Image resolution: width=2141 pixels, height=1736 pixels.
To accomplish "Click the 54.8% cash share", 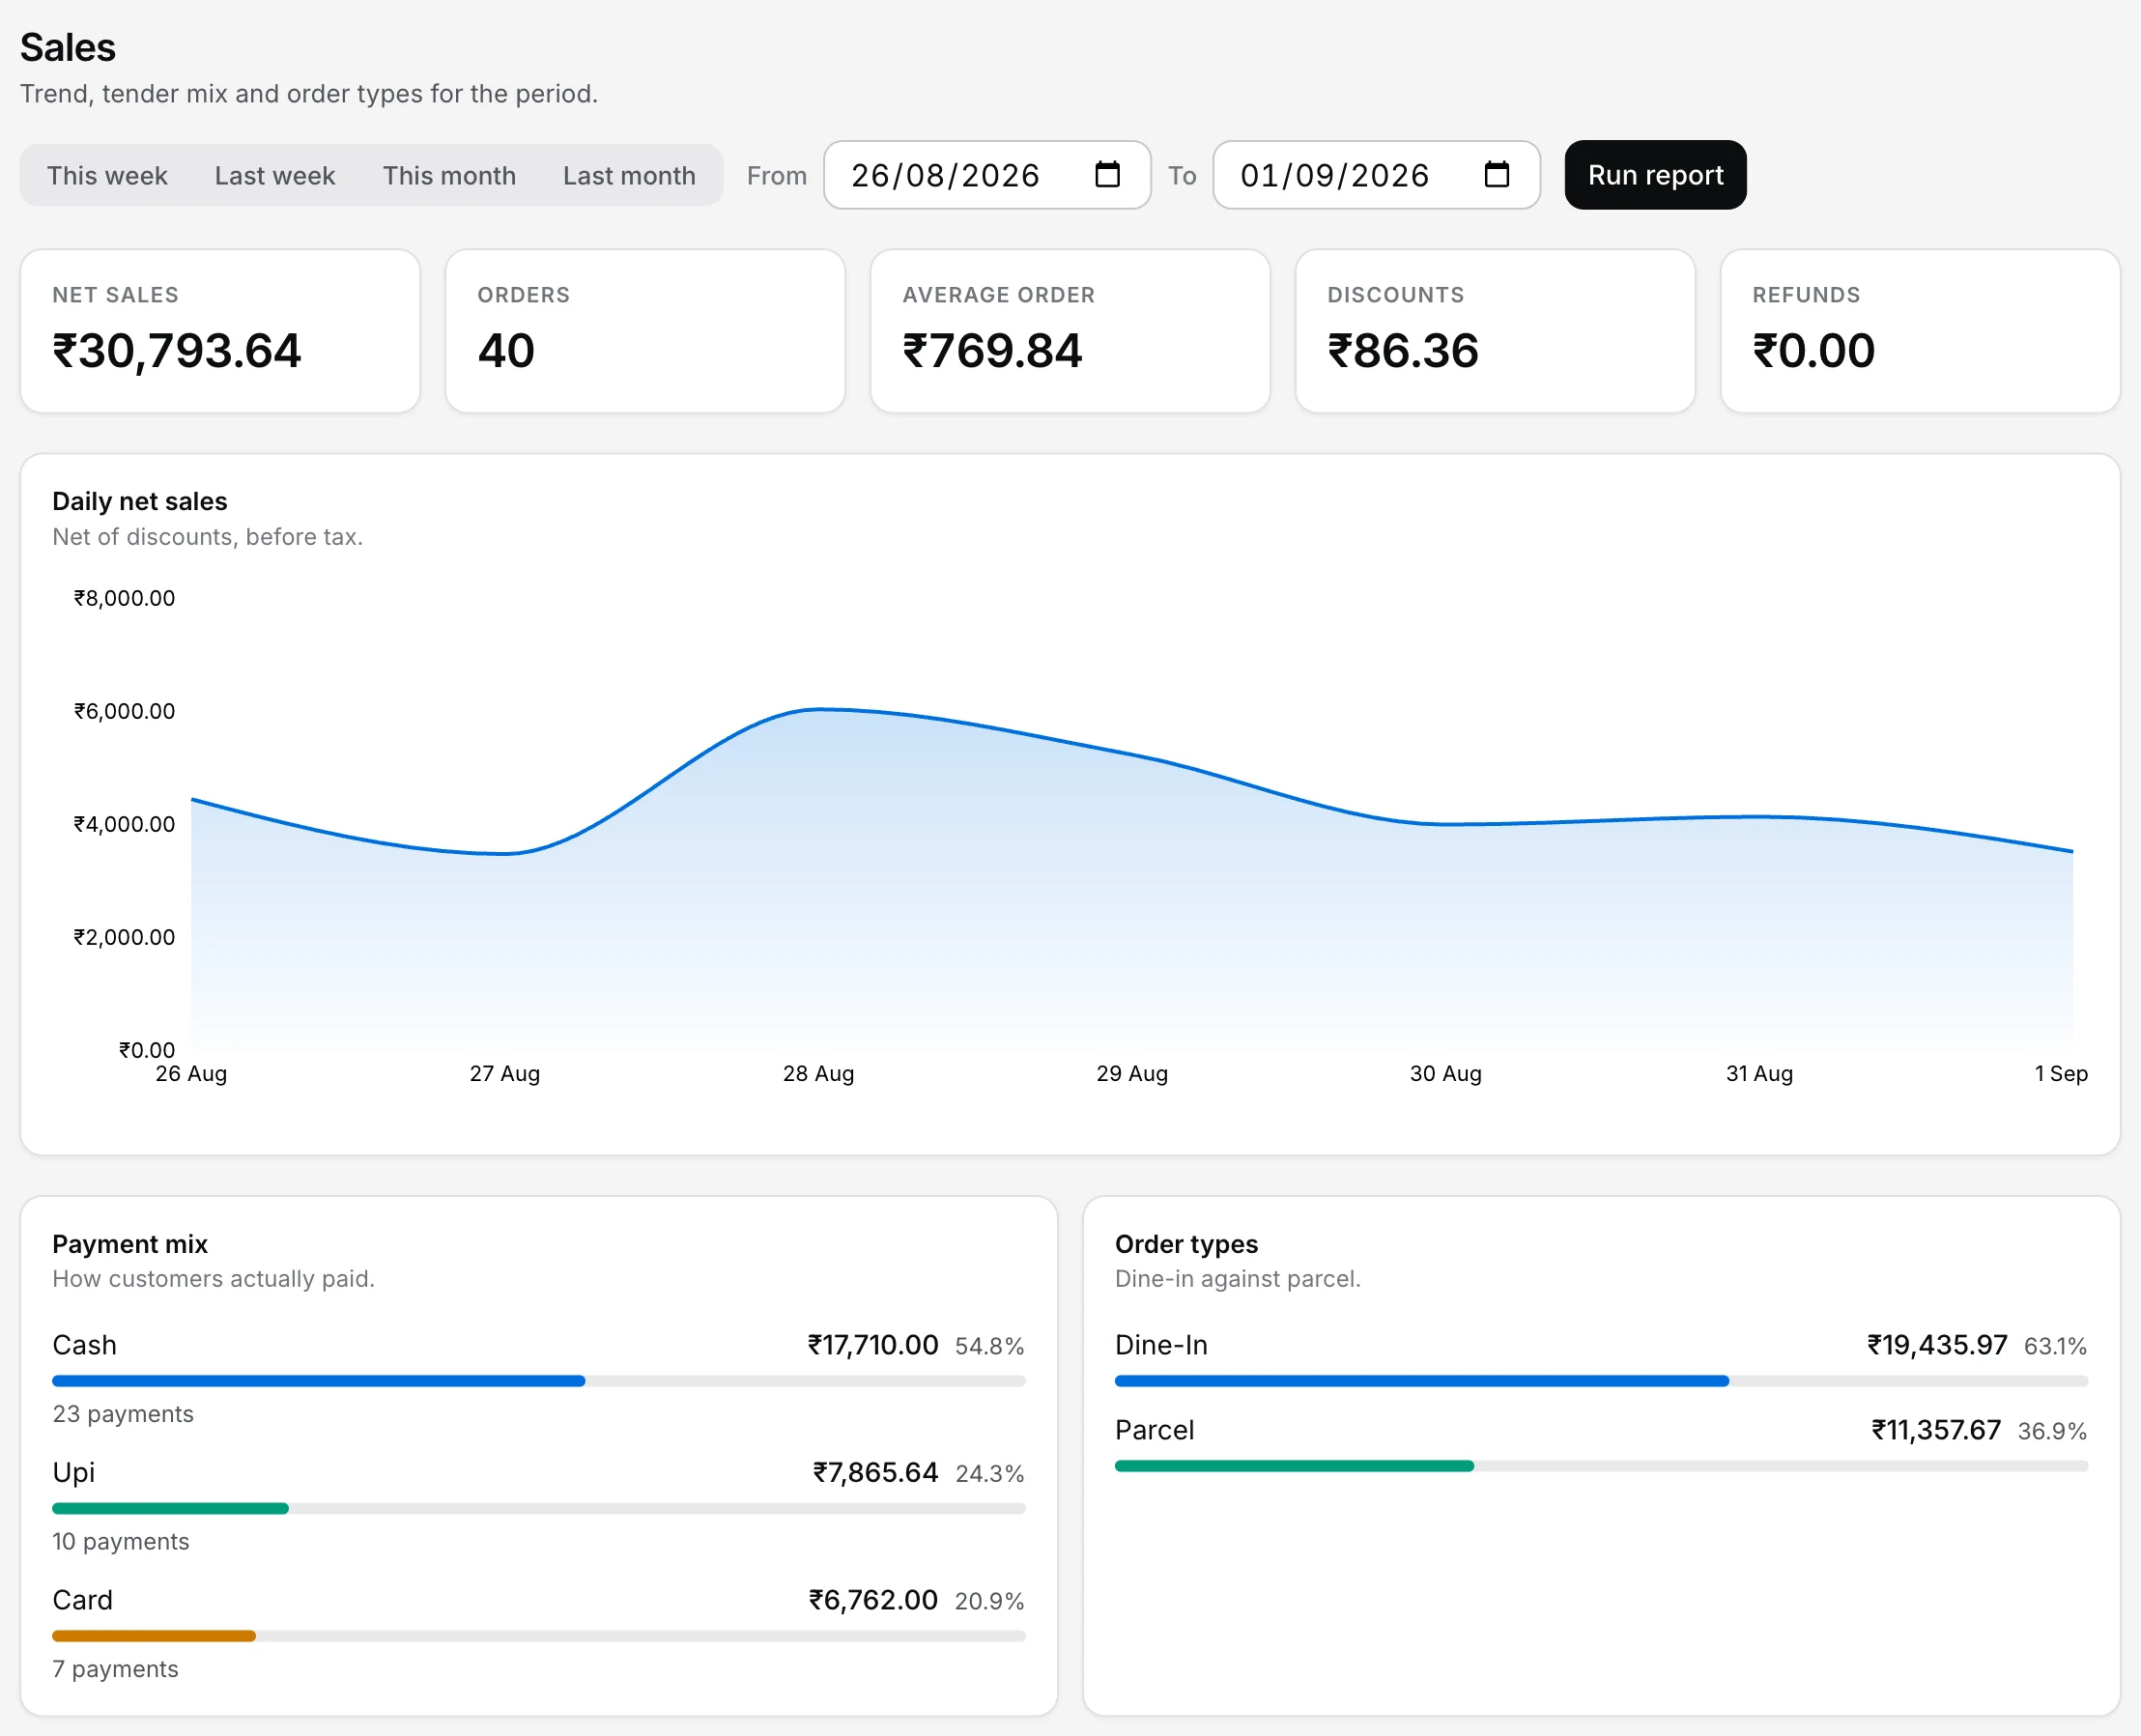I will [989, 1346].
